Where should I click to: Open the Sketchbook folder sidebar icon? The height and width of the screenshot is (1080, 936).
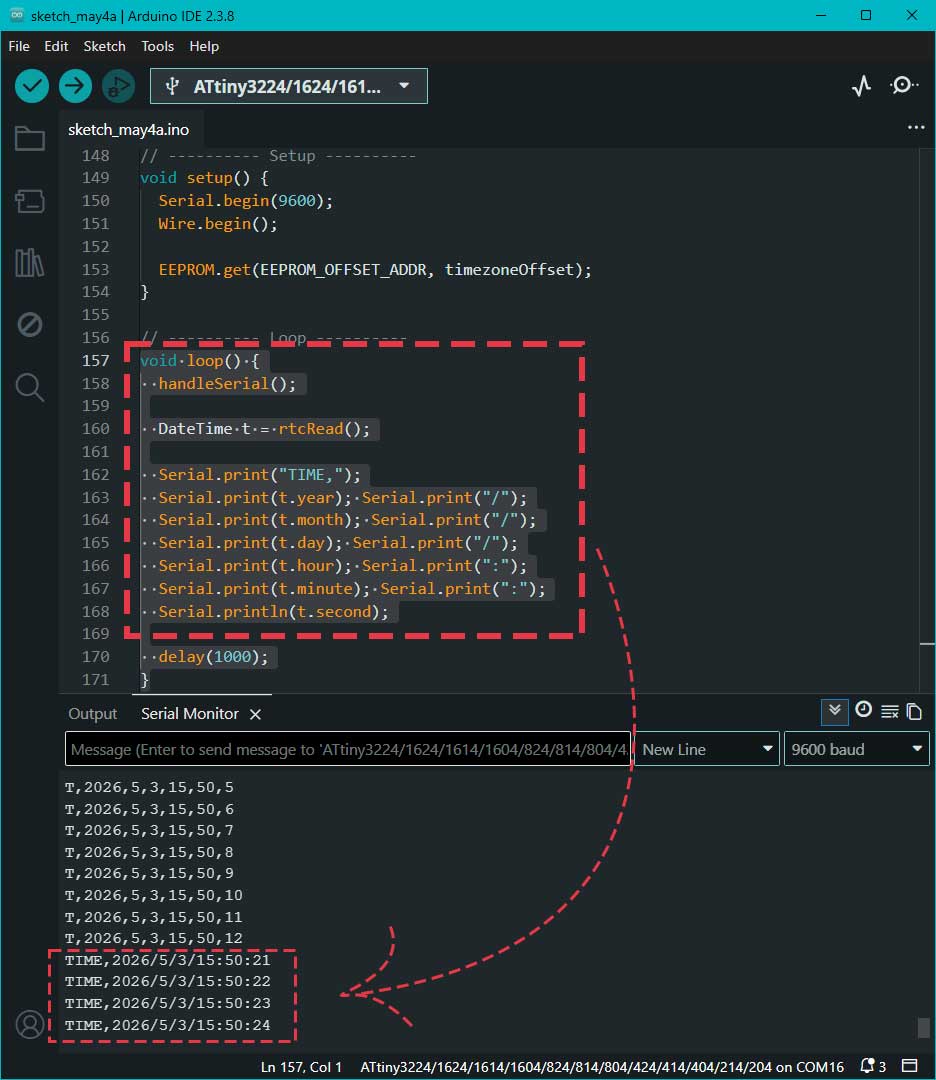[x=30, y=138]
